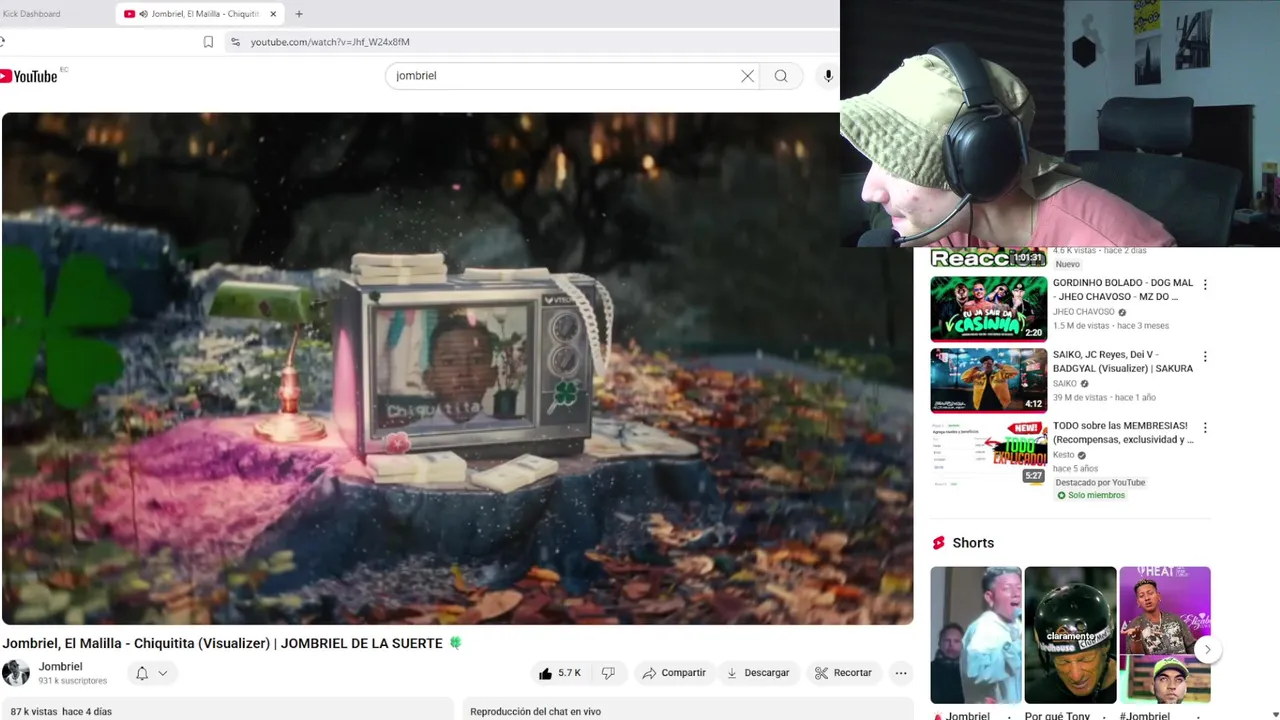Viewport: 1280px width, 720px height.
Task: Start voice search with microphone icon
Action: [828, 76]
